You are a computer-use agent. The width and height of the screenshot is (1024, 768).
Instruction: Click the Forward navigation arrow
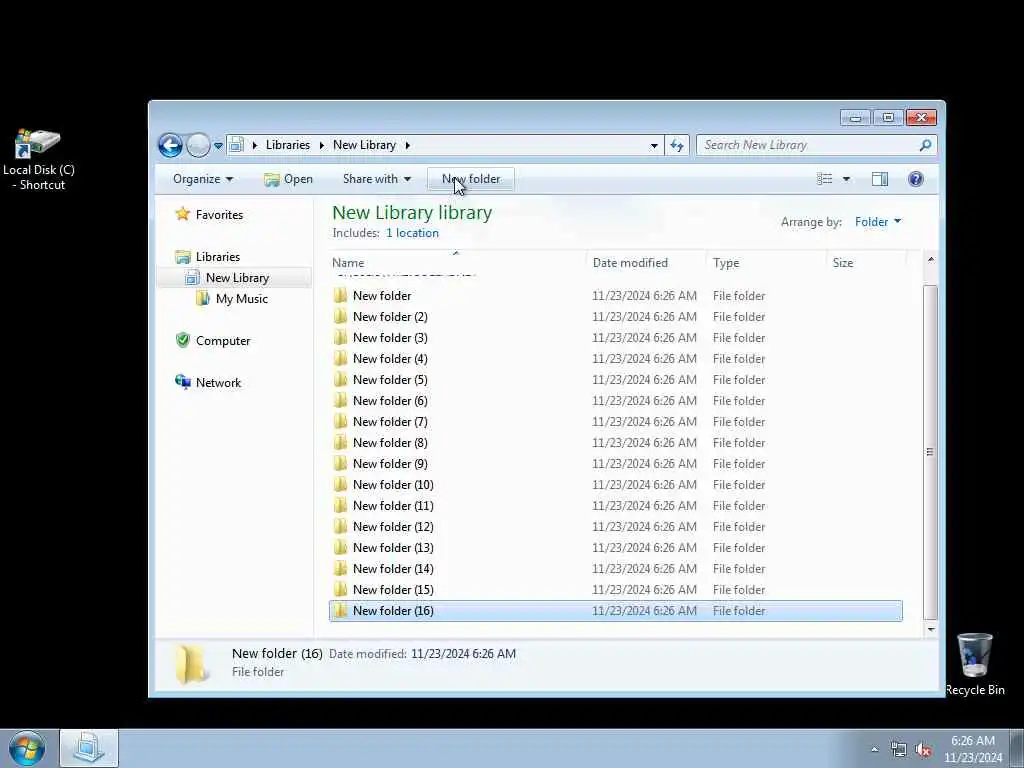tap(197, 145)
